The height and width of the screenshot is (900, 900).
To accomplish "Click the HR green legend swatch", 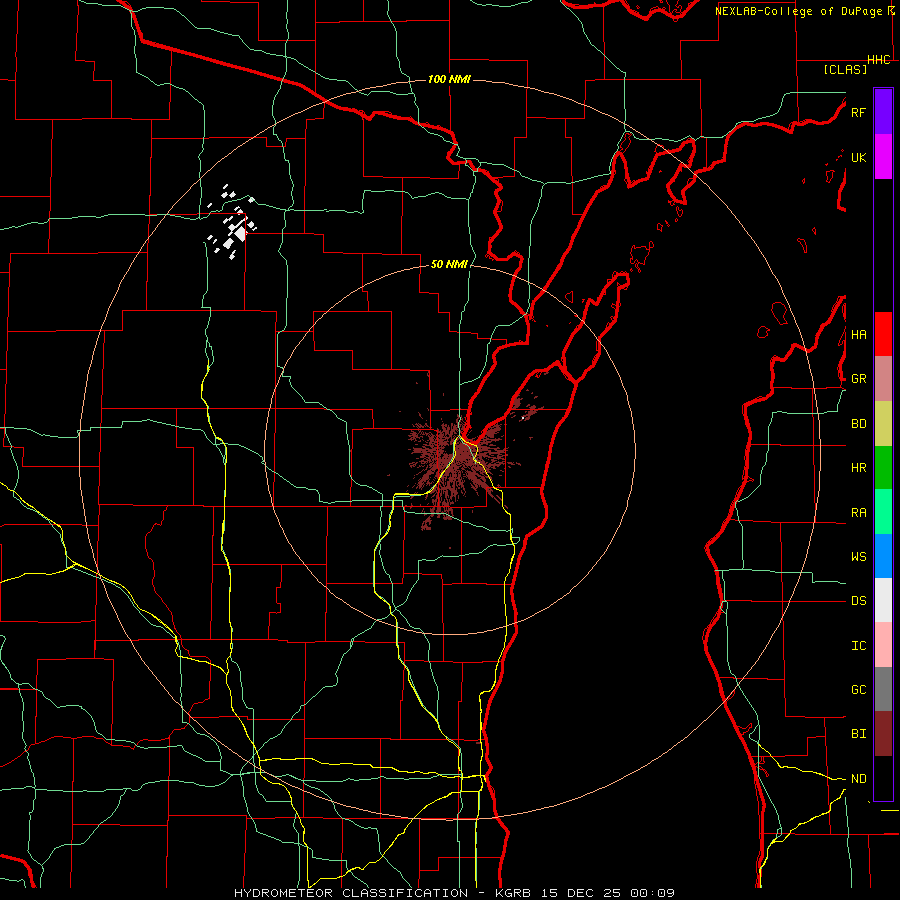I will (x=883, y=468).
